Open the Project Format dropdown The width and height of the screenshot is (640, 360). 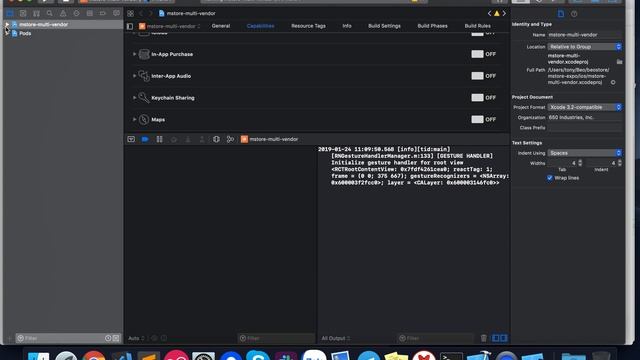(584, 107)
